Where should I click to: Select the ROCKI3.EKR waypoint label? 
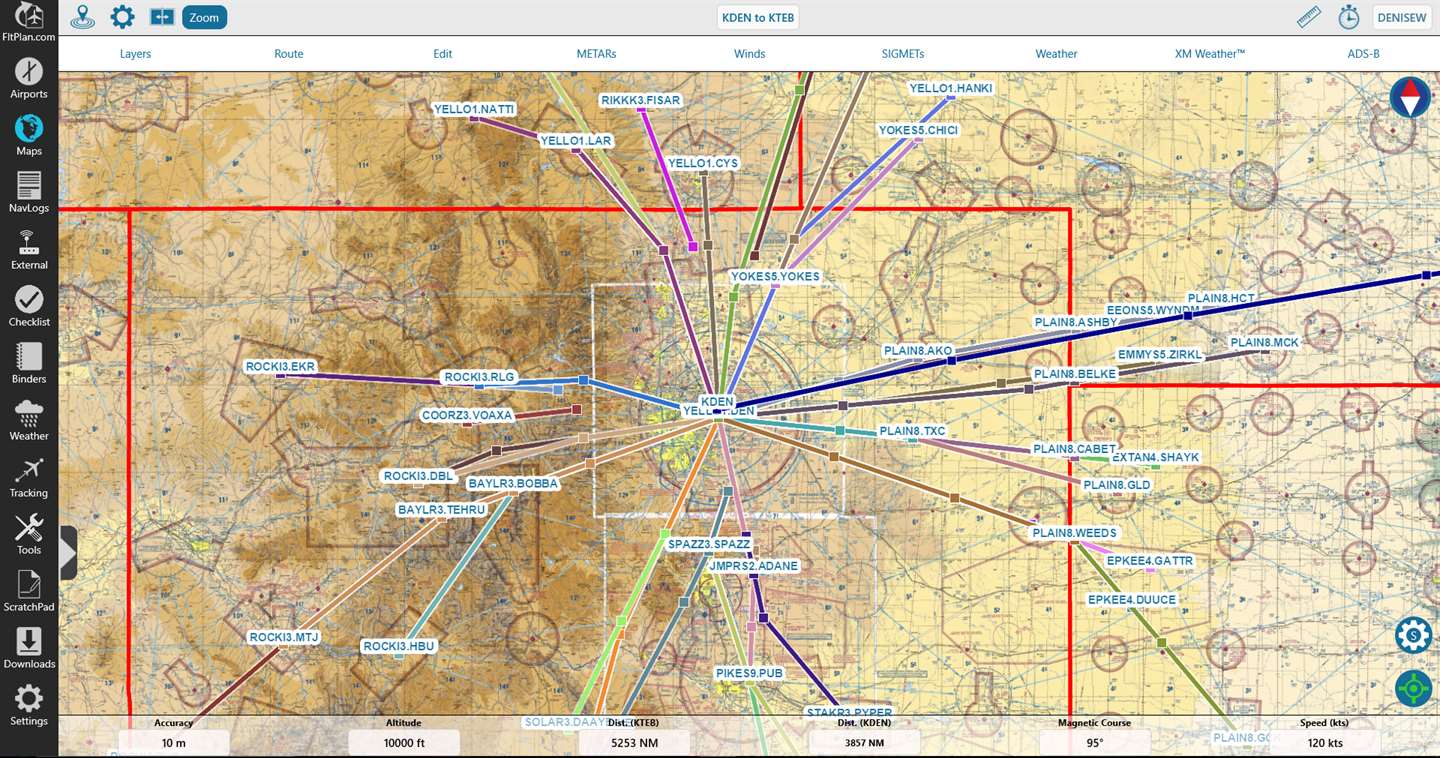280,367
